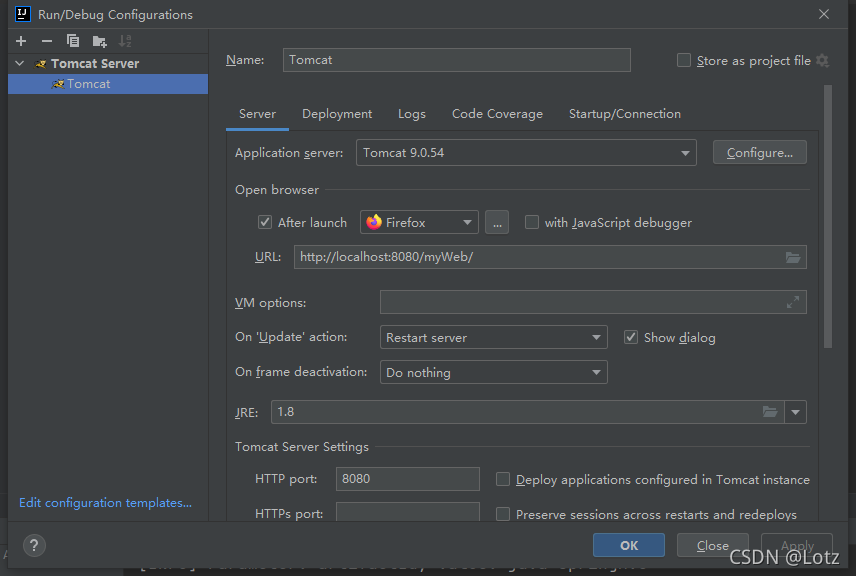Click the URL input field
This screenshot has width=856, height=576.
click(x=550, y=257)
